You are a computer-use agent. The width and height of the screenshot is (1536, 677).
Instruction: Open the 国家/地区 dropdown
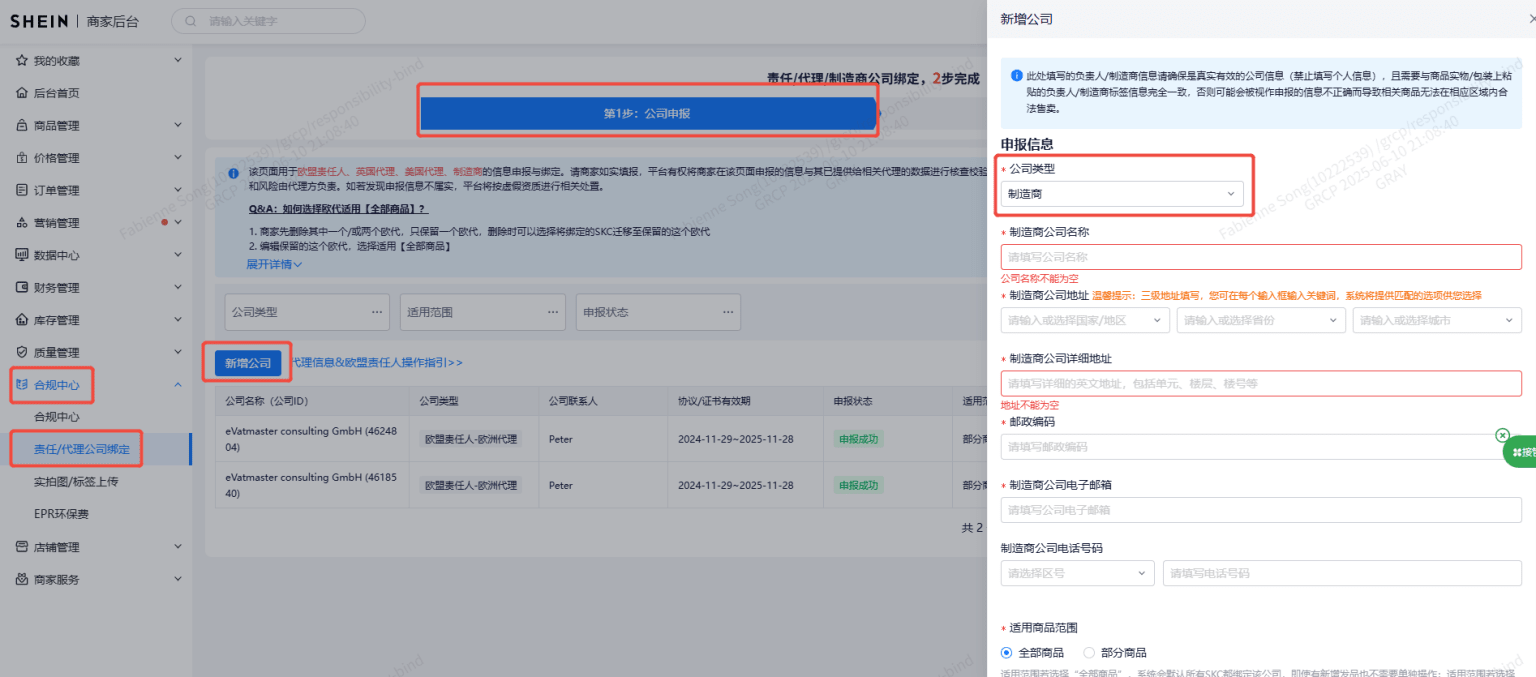1084,320
